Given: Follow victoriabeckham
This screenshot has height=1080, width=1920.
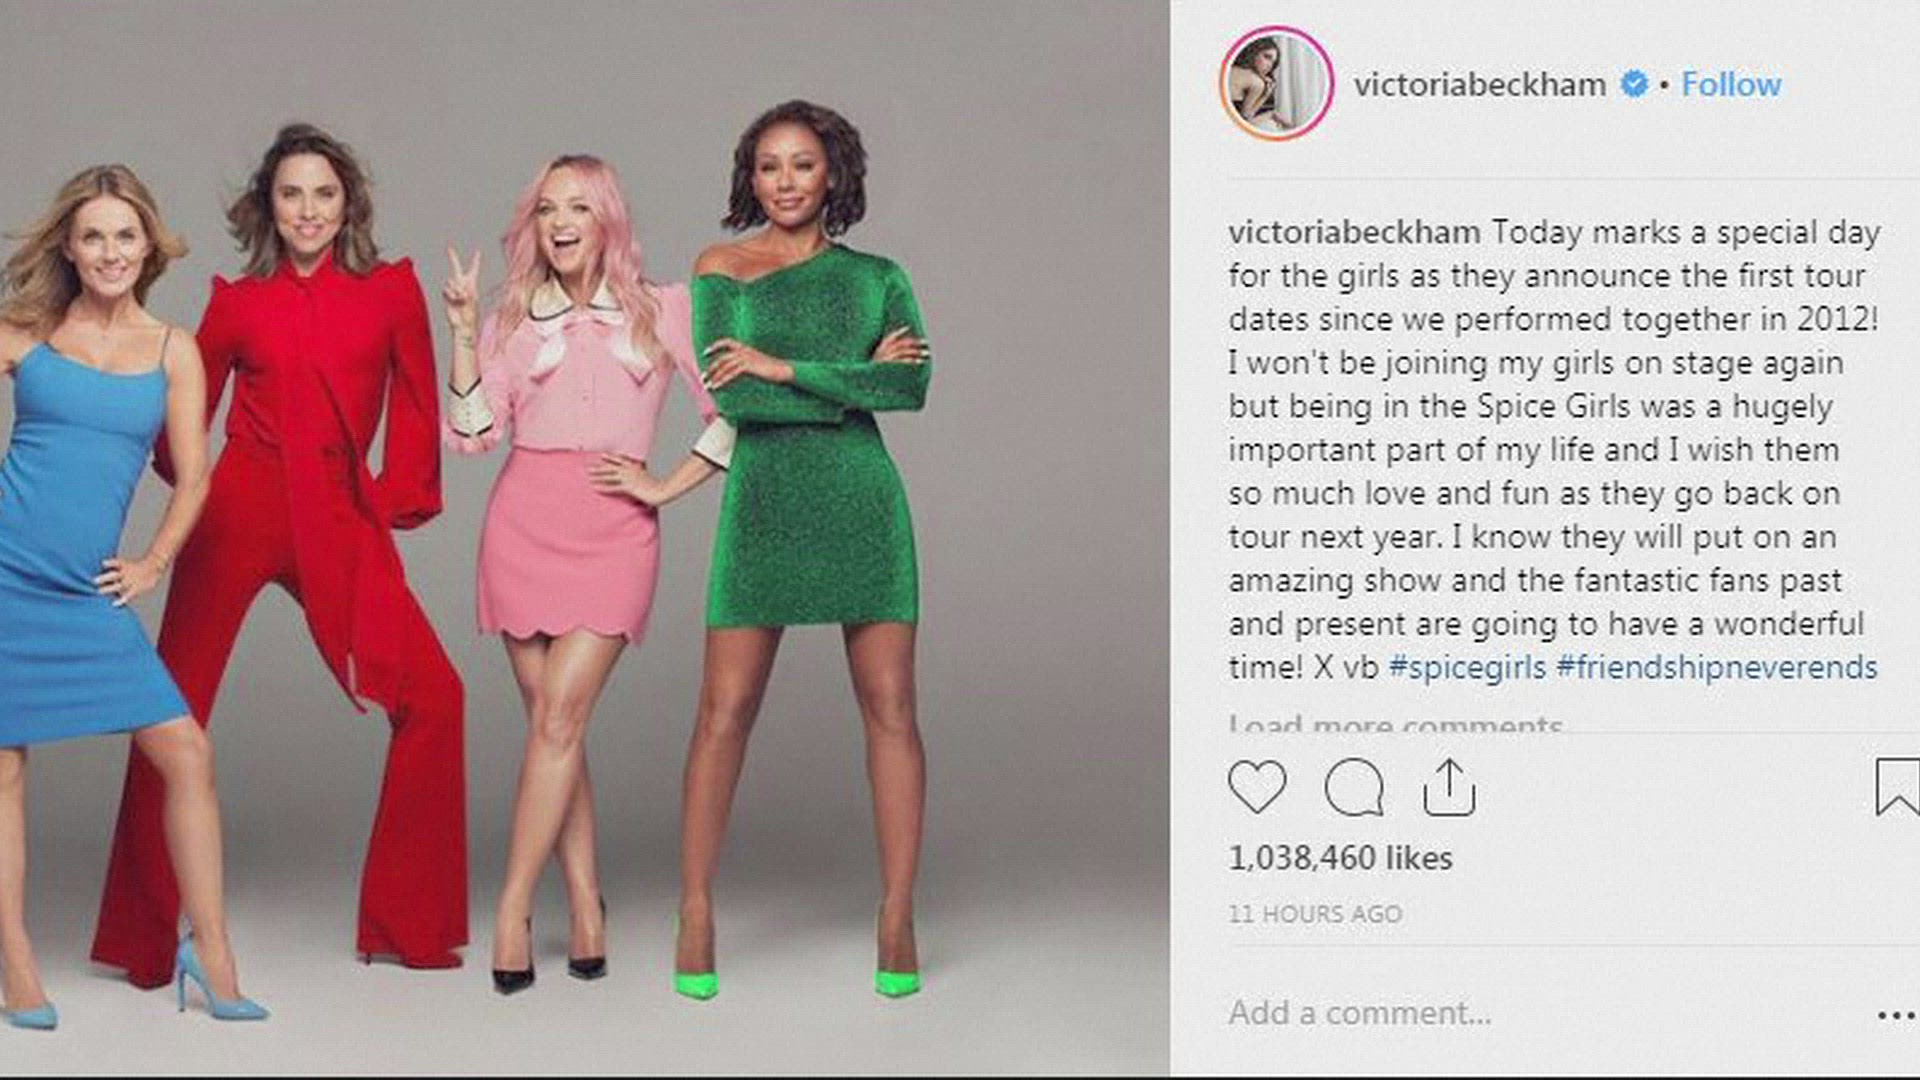Looking at the screenshot, I should tap(1731, 85).
